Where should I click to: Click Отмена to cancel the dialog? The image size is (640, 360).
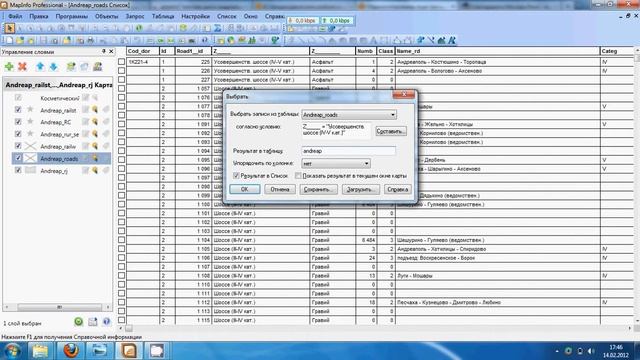280,189
